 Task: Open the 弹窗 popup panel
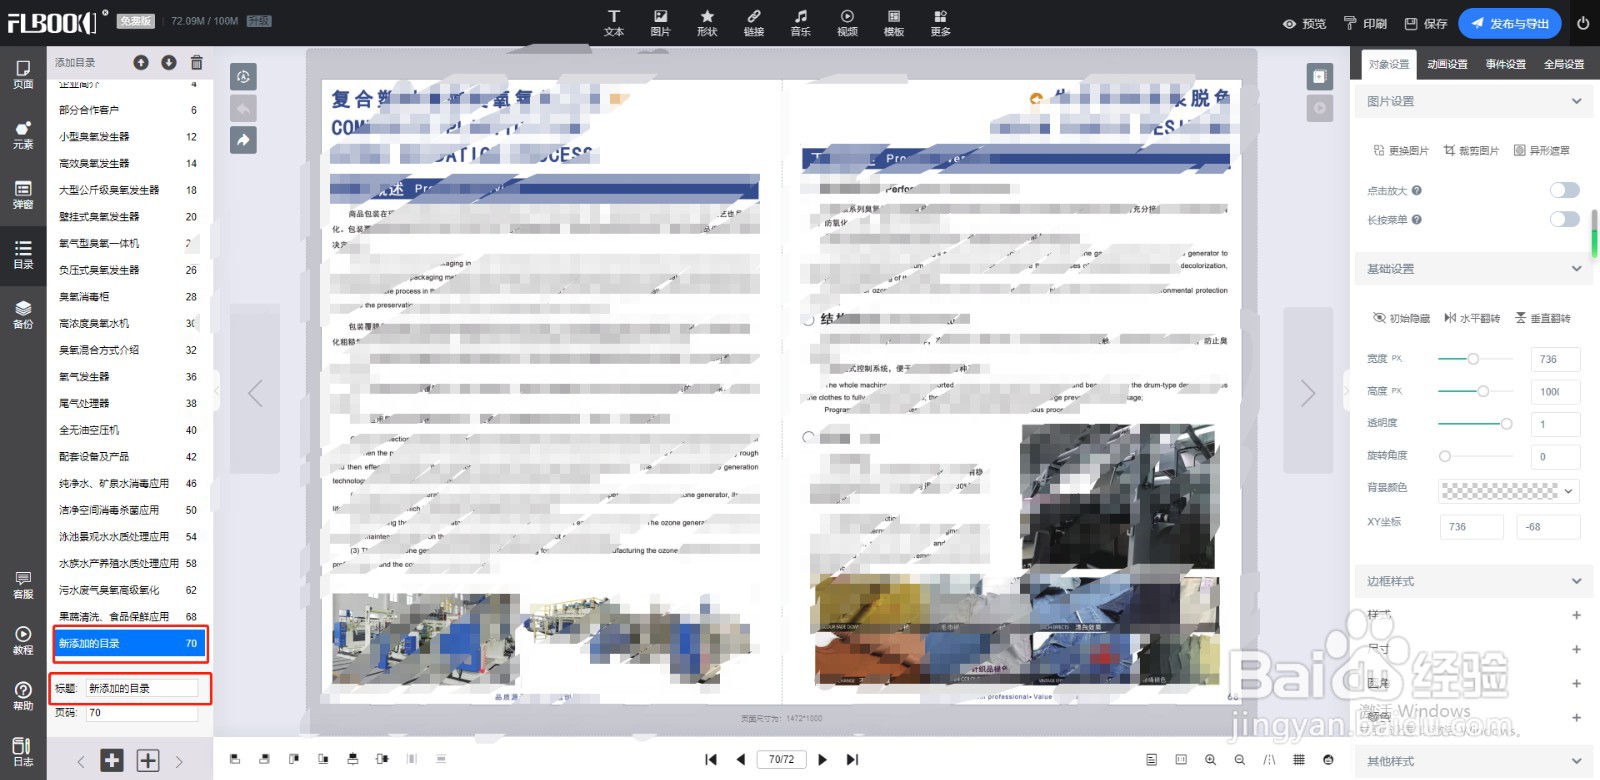click(x=23, y=194)
